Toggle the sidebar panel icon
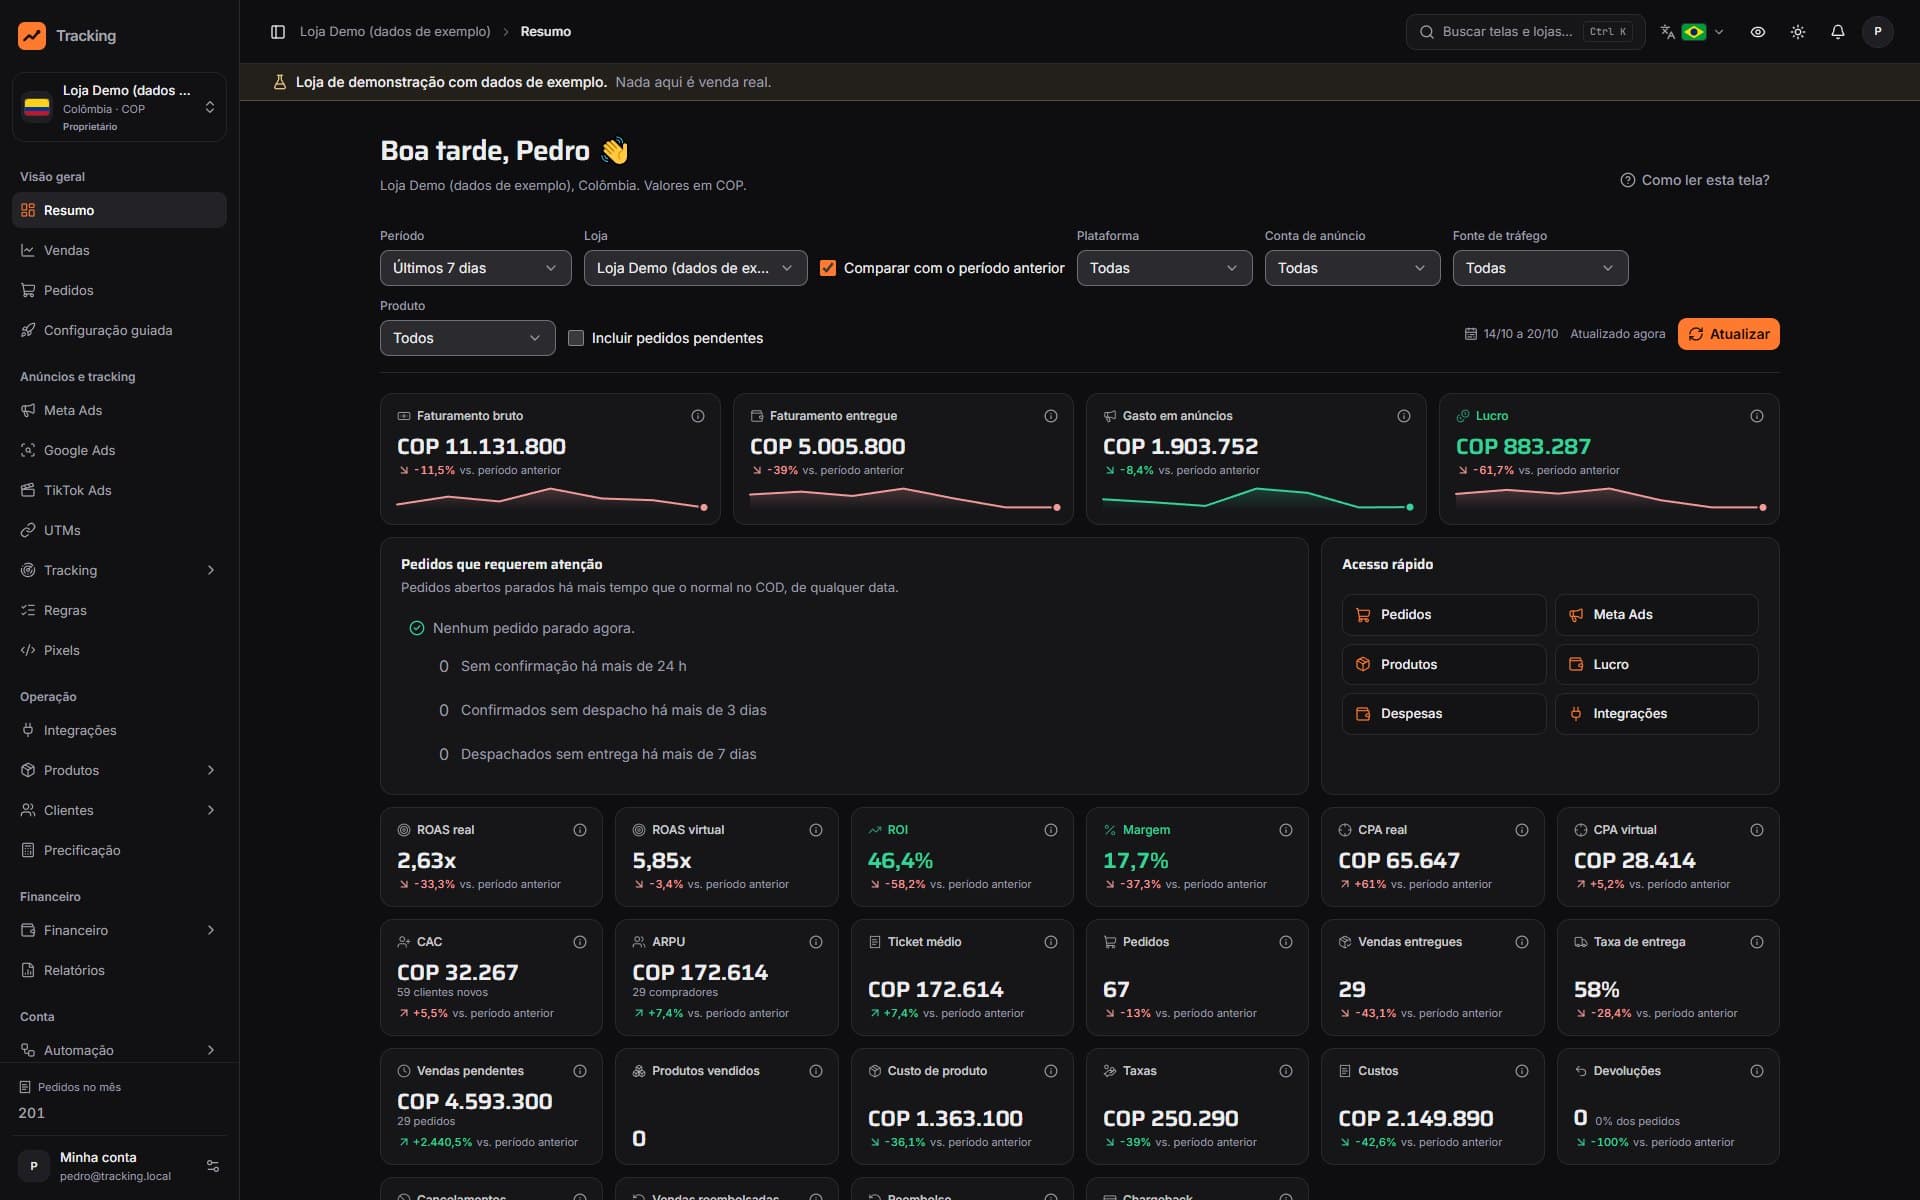Viewport: 1920px width, 1200px height. [x=278, y=32]
